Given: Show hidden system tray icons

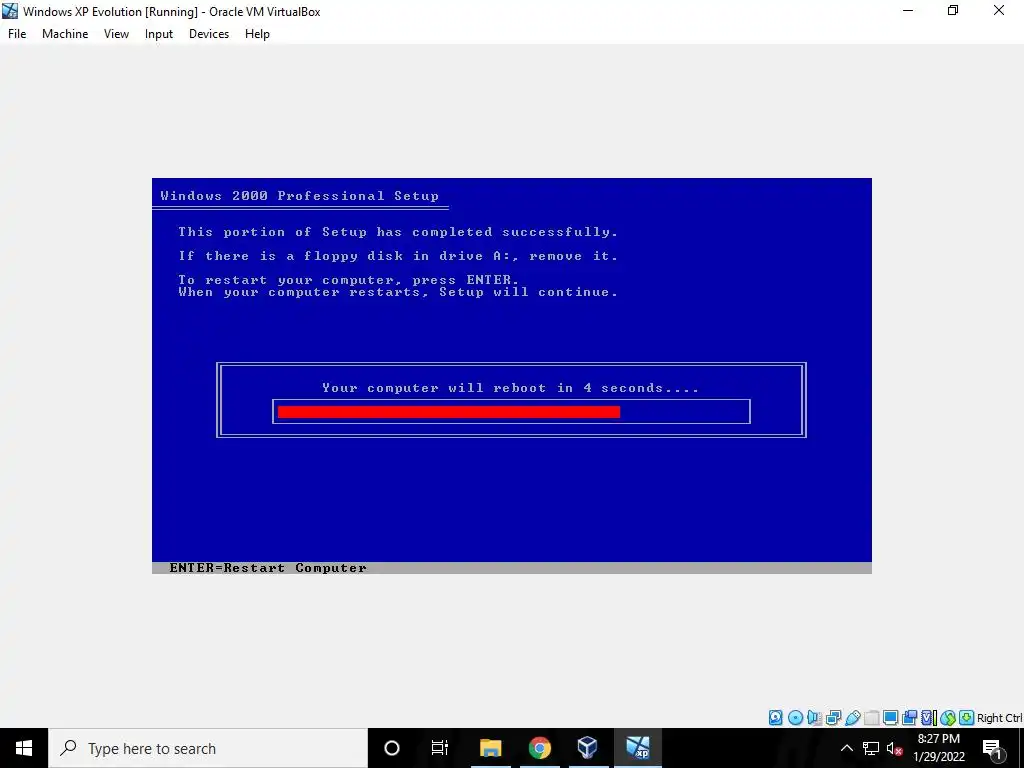Looking at the screenshot, I should pyautogui.click(x=846, y=748).
